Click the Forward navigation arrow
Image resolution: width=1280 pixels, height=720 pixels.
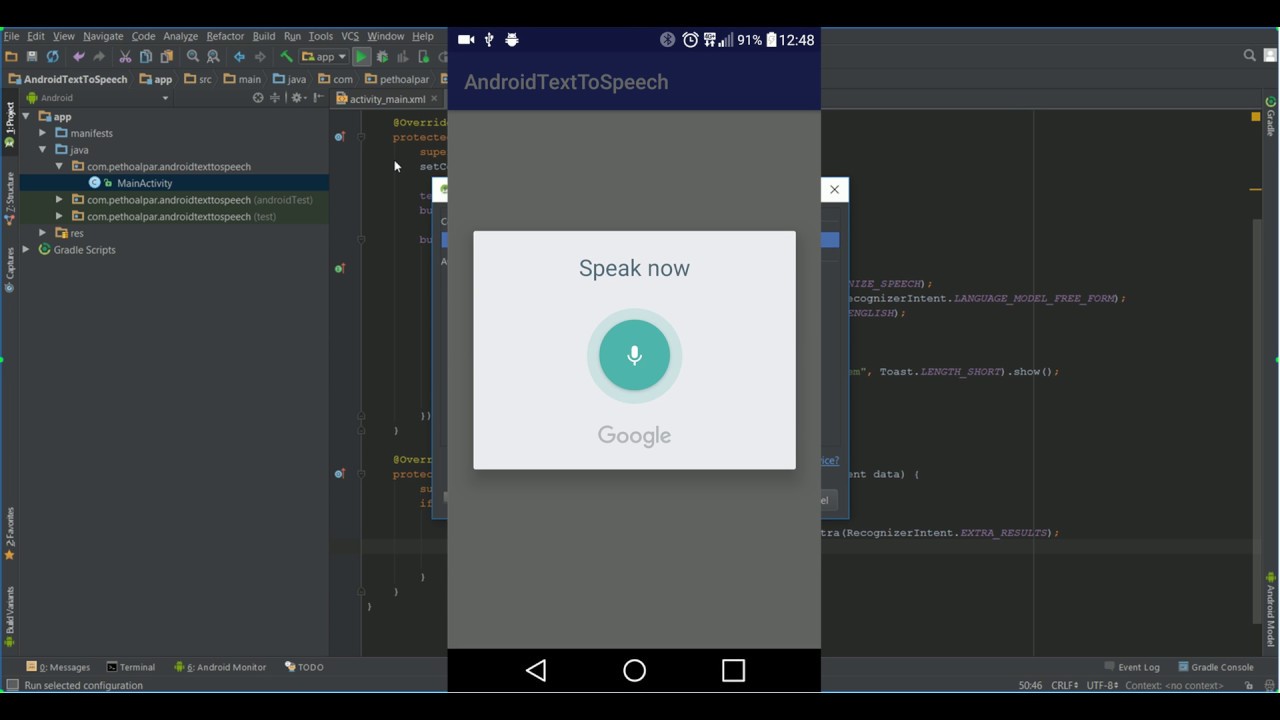260,57
